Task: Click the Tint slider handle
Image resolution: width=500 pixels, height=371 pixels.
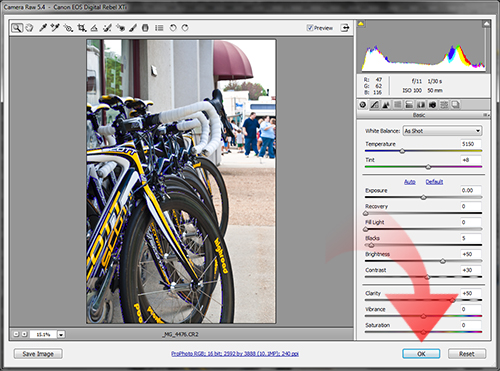Action: coord(428,167)
